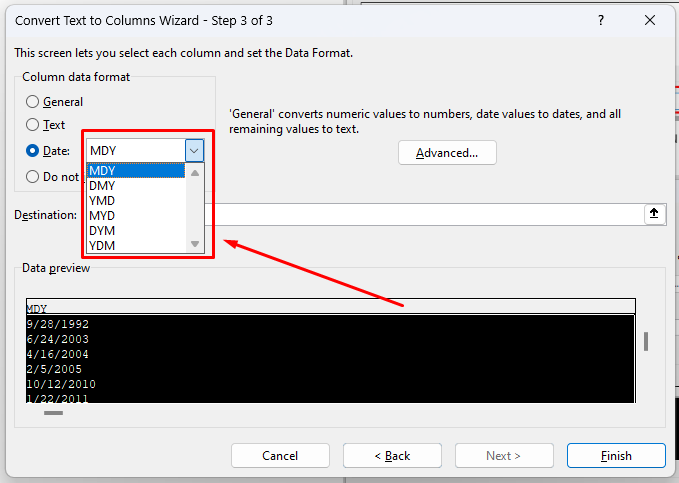Pick YMD in the date format list

(136, 201)
